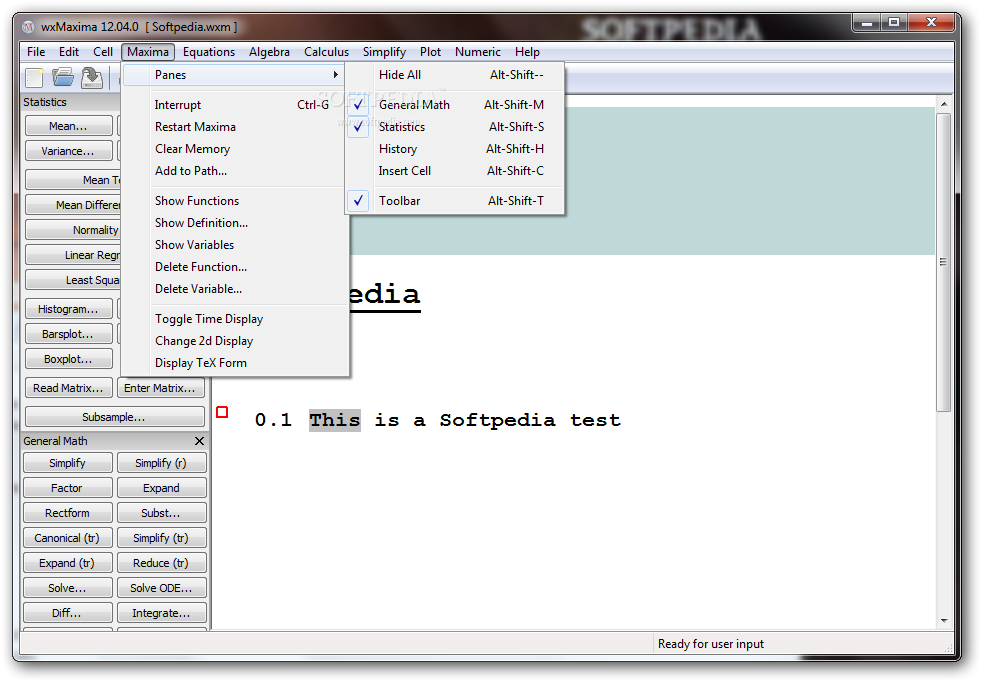Choose Add to Path...
The height and width of the screenshot is (682, 982).
point(234,171)
